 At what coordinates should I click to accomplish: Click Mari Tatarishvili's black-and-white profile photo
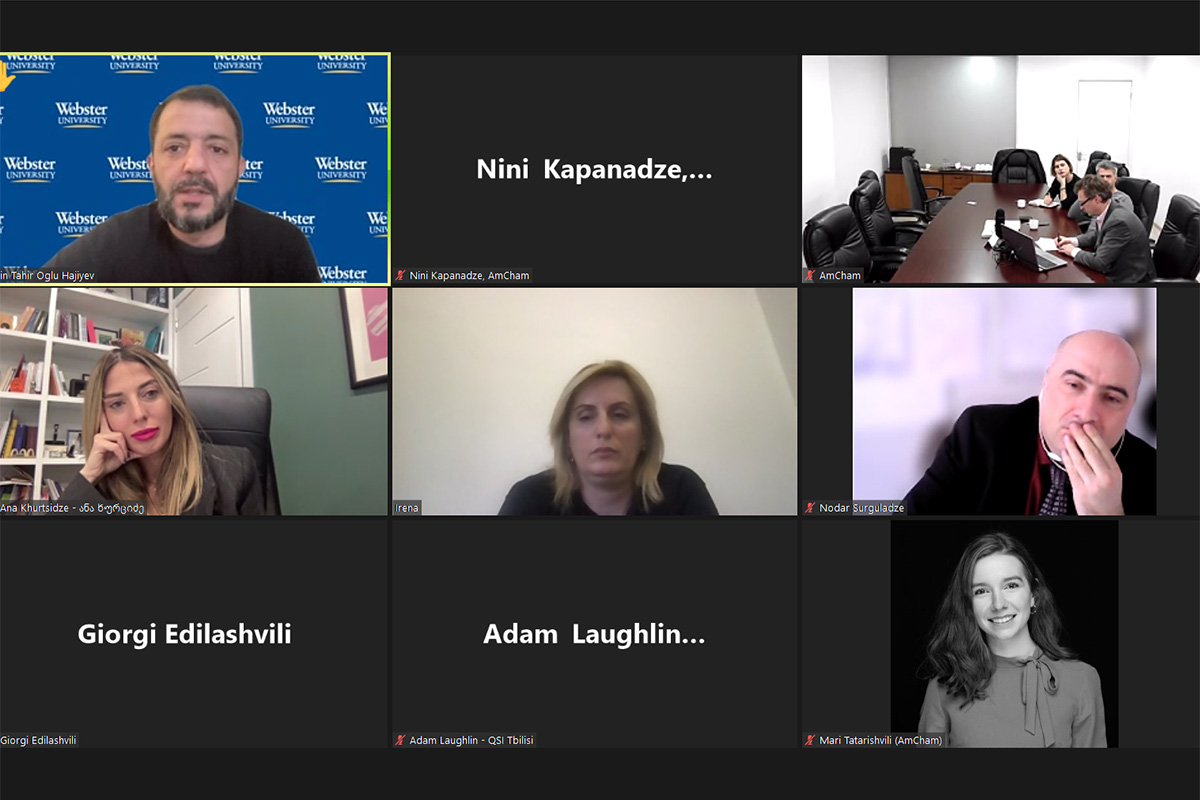(x=1004, y=633)
